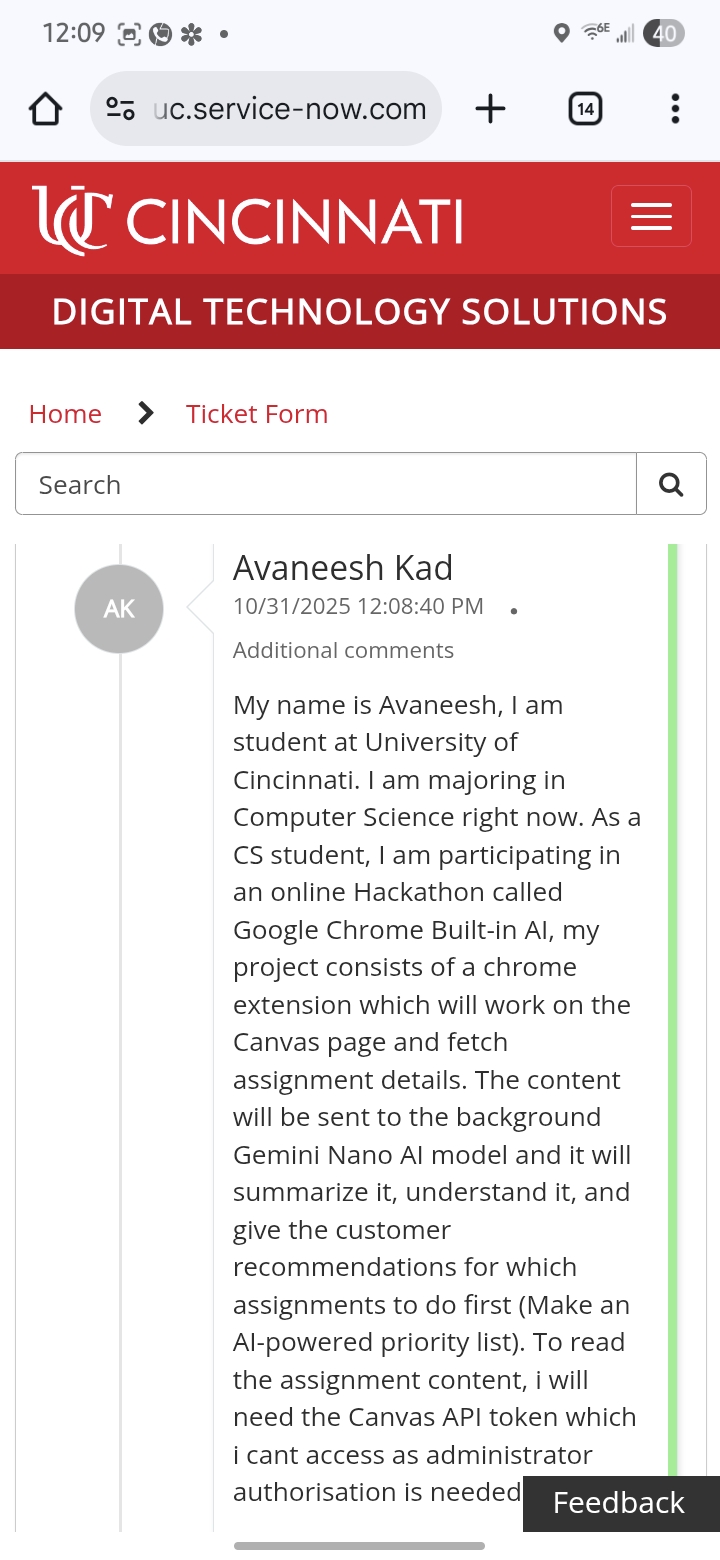Open the Ticket Form breadcrumb

(257, 414)
